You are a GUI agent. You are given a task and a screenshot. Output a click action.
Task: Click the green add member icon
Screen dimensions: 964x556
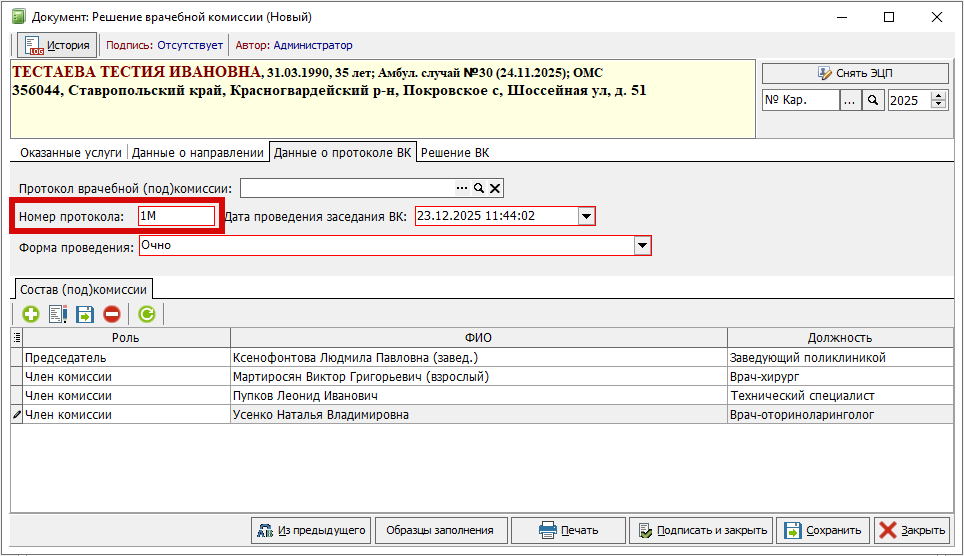tap(31, 314)
